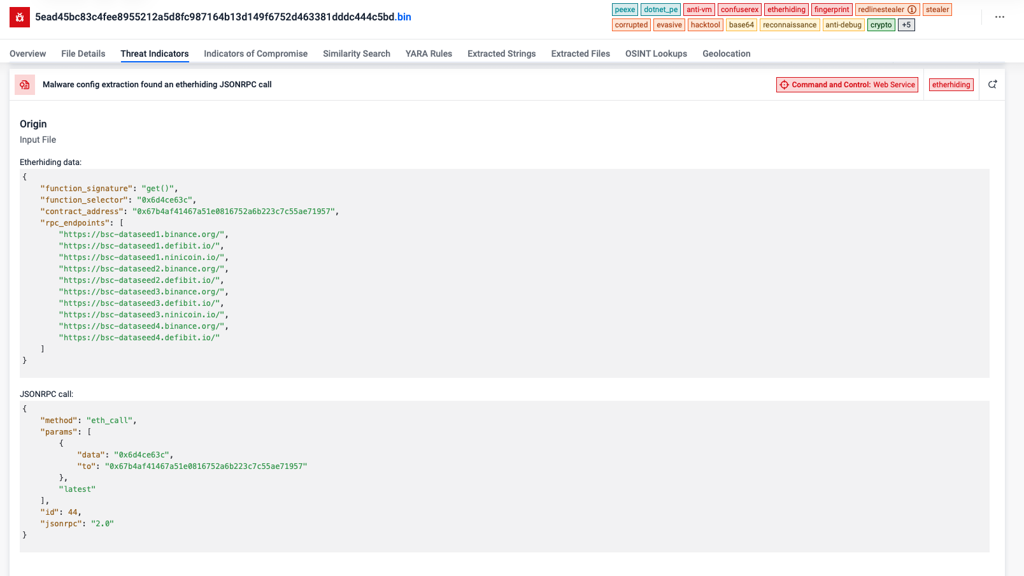Screen dimensions: 1024x576
Task: Click the info icon on redlinestealer tag
Action: pyautogui.click(x=912, y=10)
